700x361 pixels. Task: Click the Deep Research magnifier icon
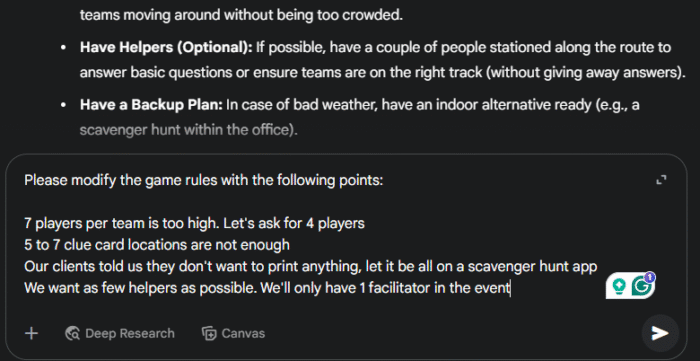(72, 333)
